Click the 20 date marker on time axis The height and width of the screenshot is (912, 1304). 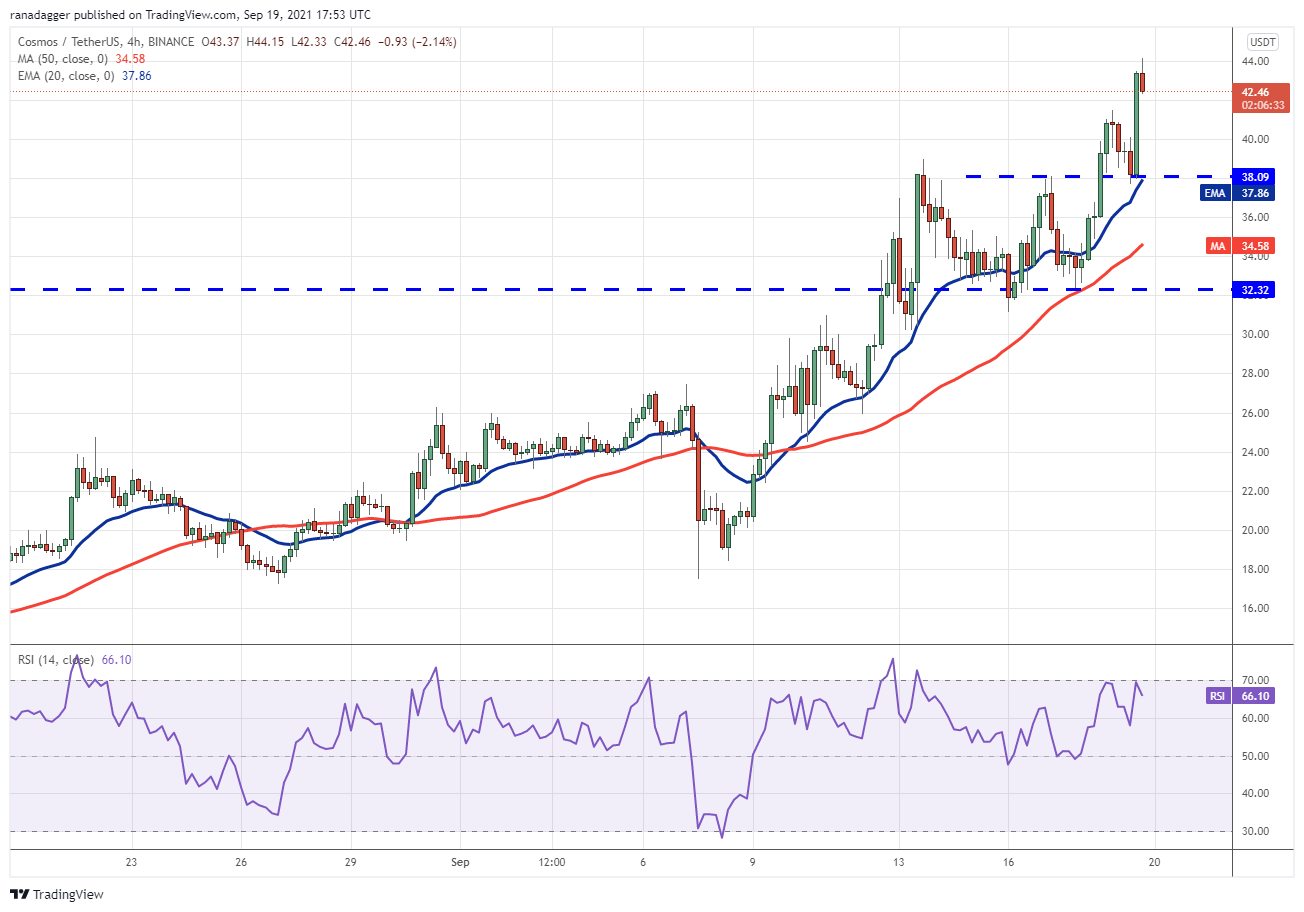tap(1154, 861)
